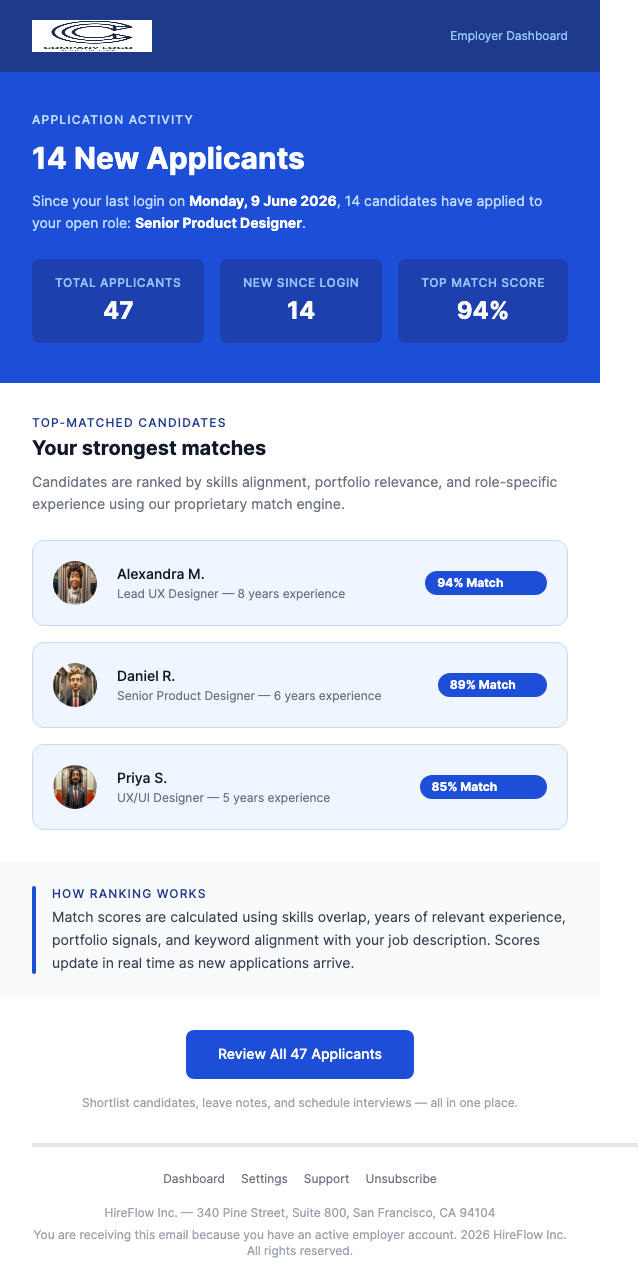The width and height of the screenshot is (638, 1283).
Task: Open Alexandra M.'s profile photo
Action: [75, 583]
